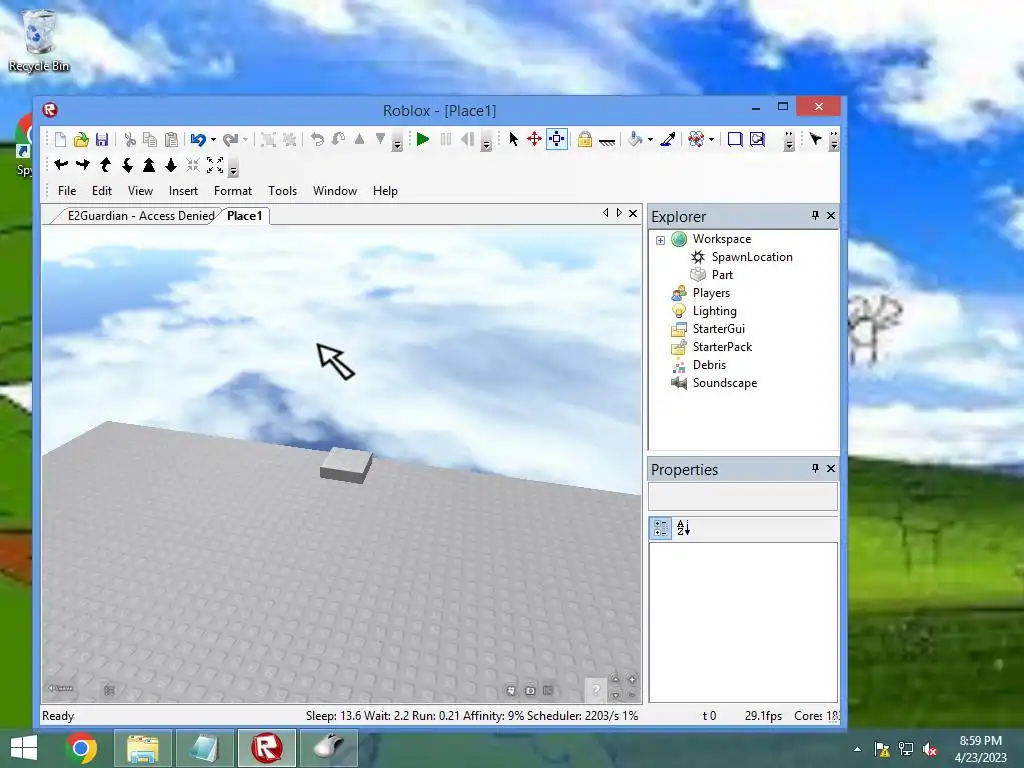Open the Help menu
Viewport: 1024px width, 768px height.
pos(385,191)
